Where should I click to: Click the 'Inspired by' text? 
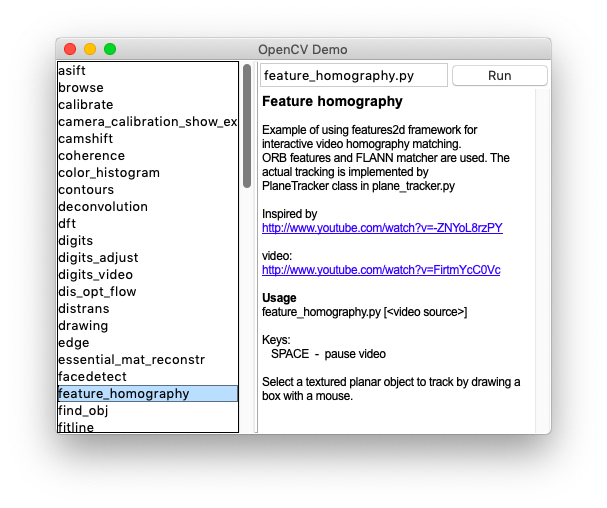290,214
